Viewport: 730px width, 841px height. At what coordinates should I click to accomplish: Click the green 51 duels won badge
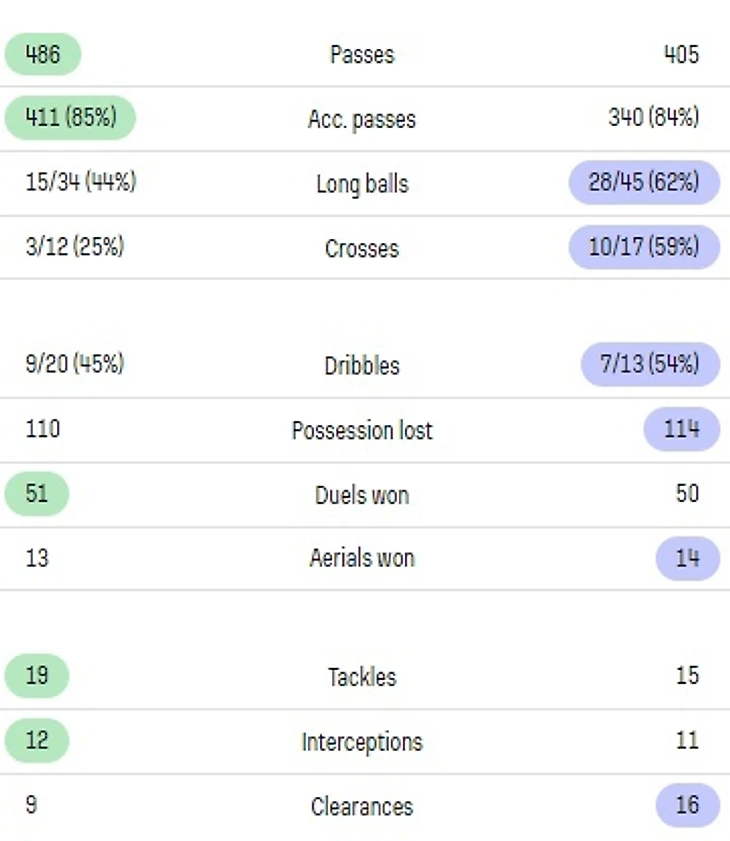click(x=37, y=494)
